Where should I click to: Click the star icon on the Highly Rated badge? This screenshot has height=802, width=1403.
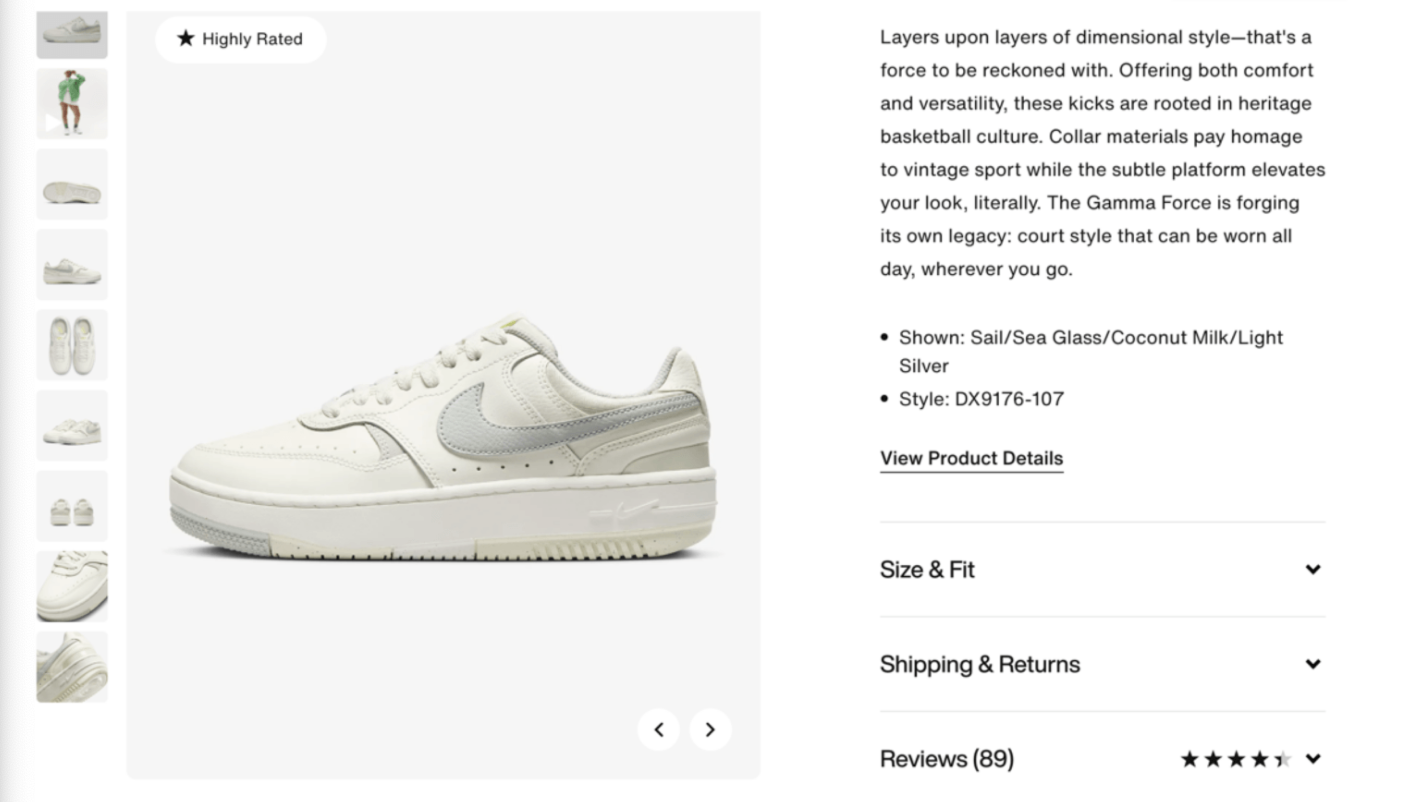(184, 39)
